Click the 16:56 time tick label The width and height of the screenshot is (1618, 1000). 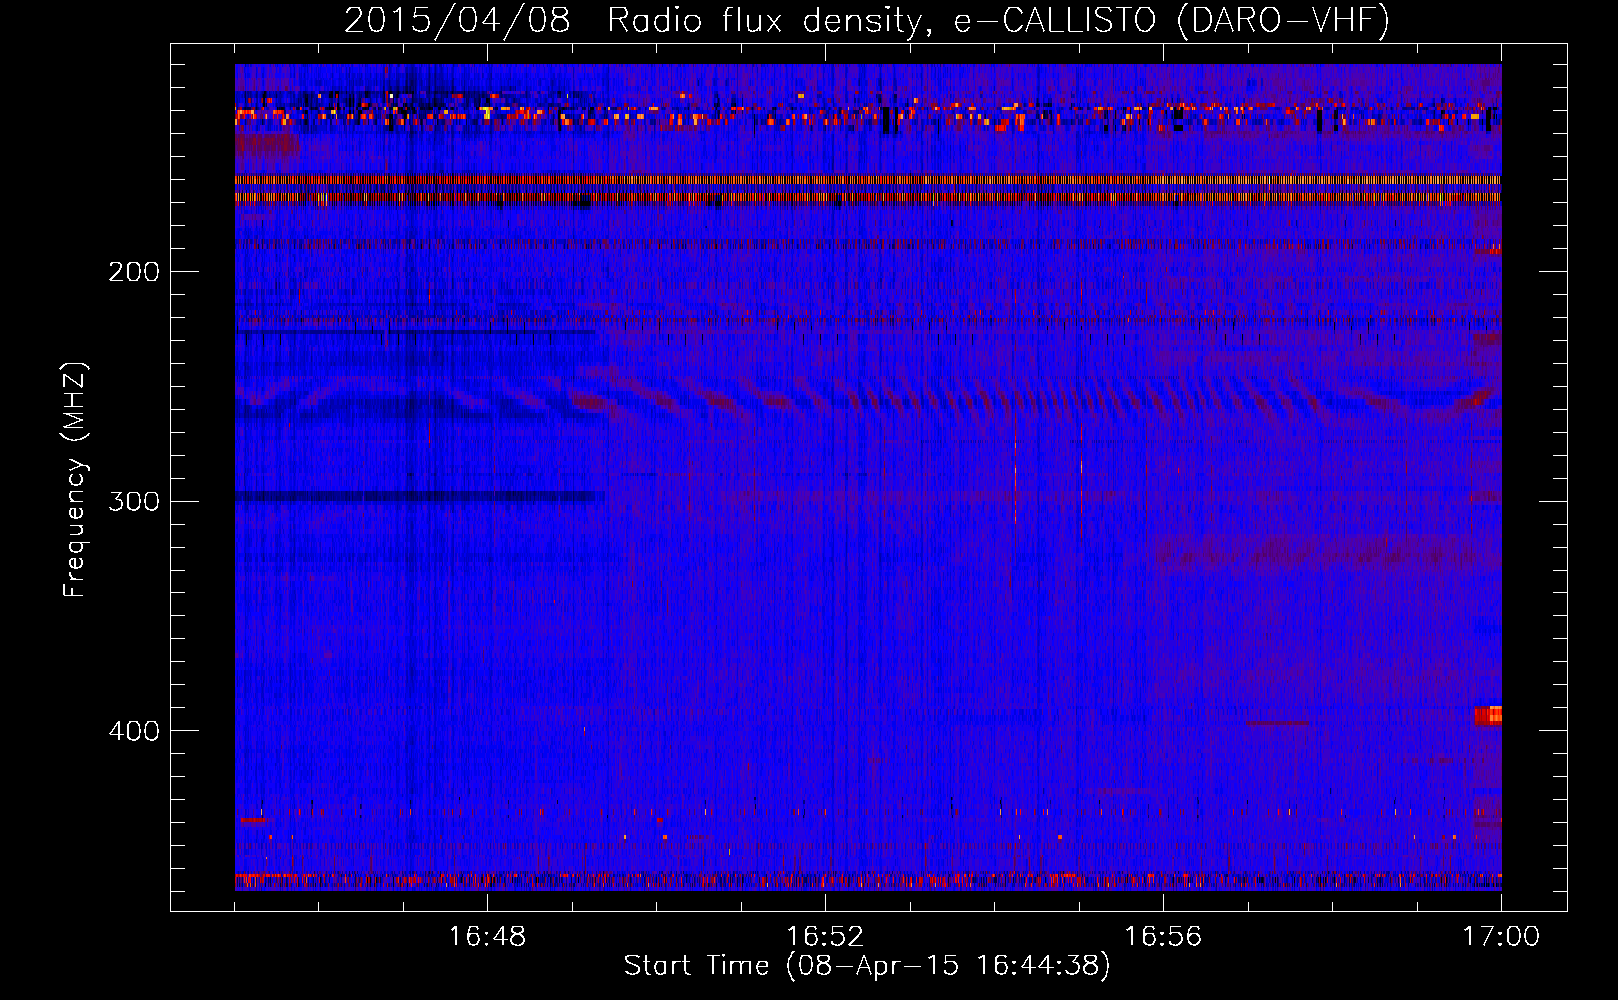coord(1163,937)
